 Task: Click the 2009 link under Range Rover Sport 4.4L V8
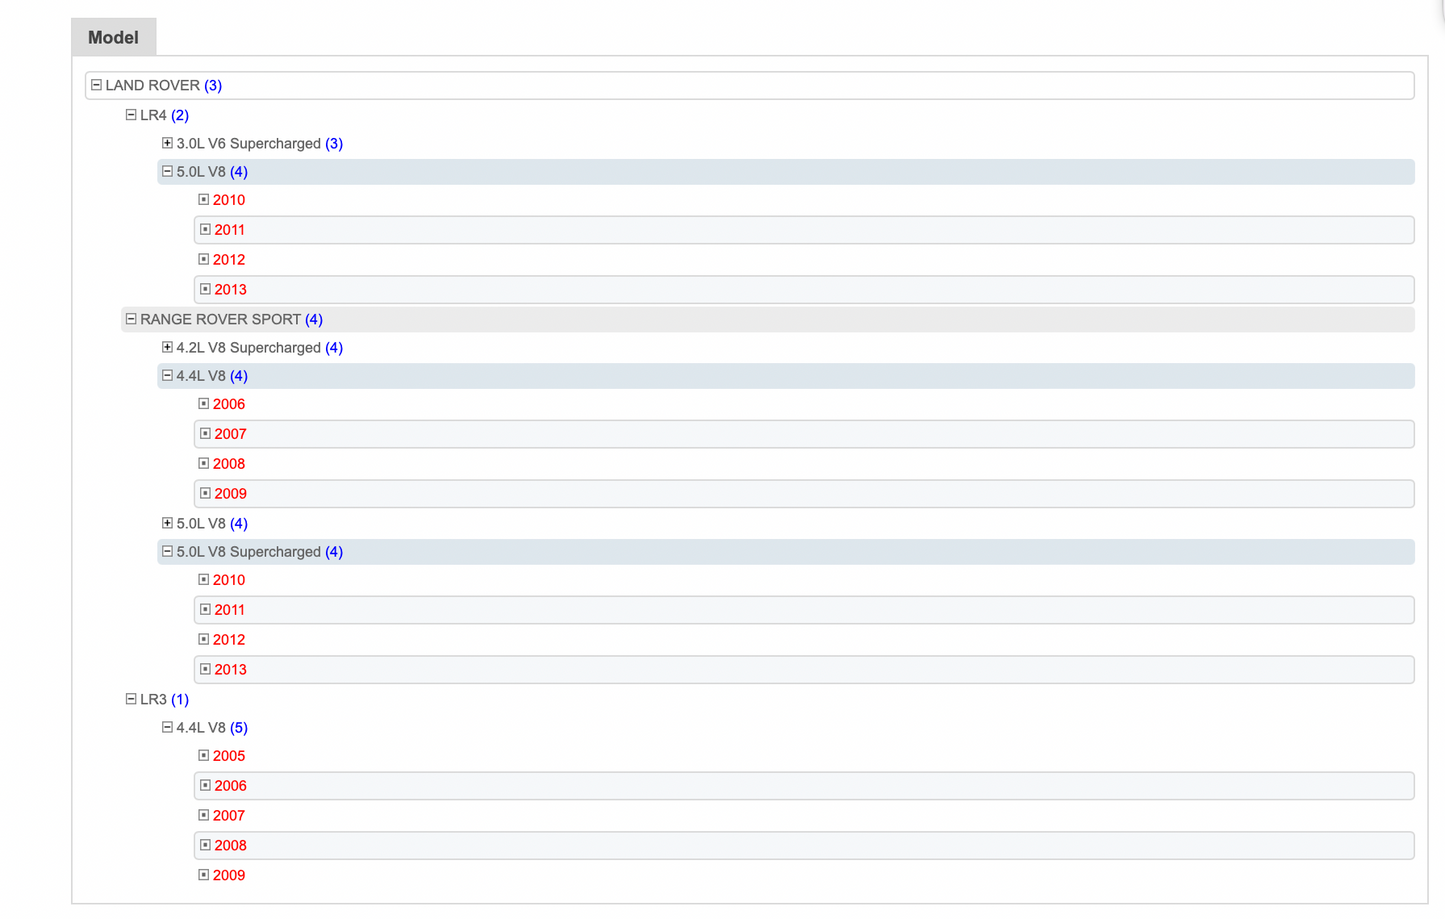230,494
